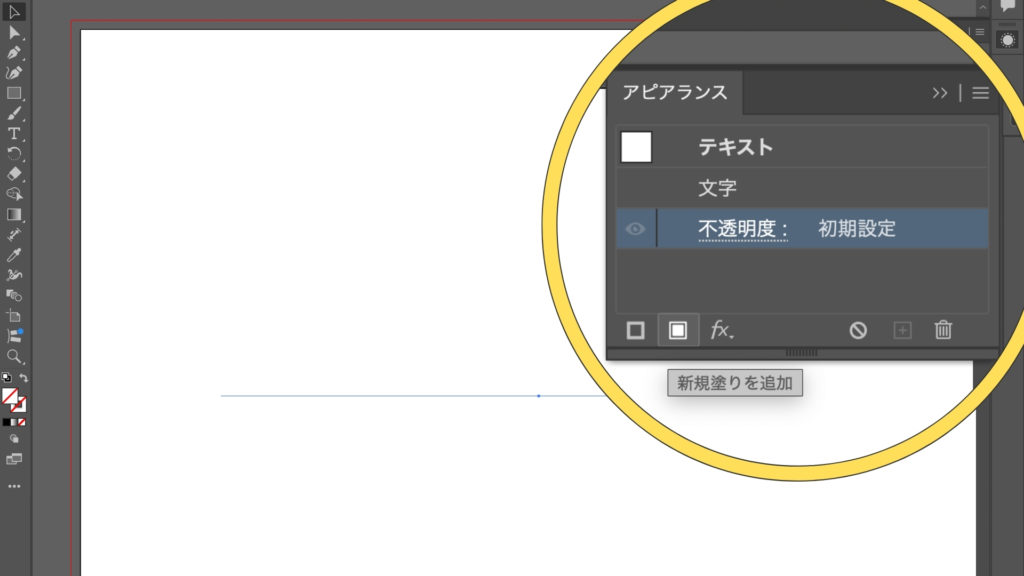Swap fill and stroke colors
The width and height of the screenshot is (1024, 576).
pyautogui.click(x=24, y=378)
